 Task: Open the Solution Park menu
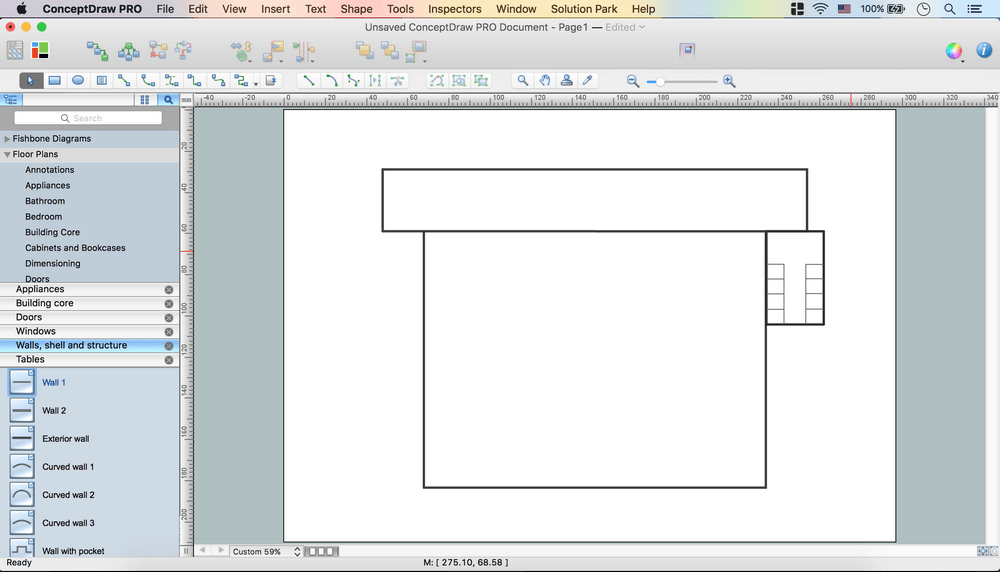pos(584,9)
